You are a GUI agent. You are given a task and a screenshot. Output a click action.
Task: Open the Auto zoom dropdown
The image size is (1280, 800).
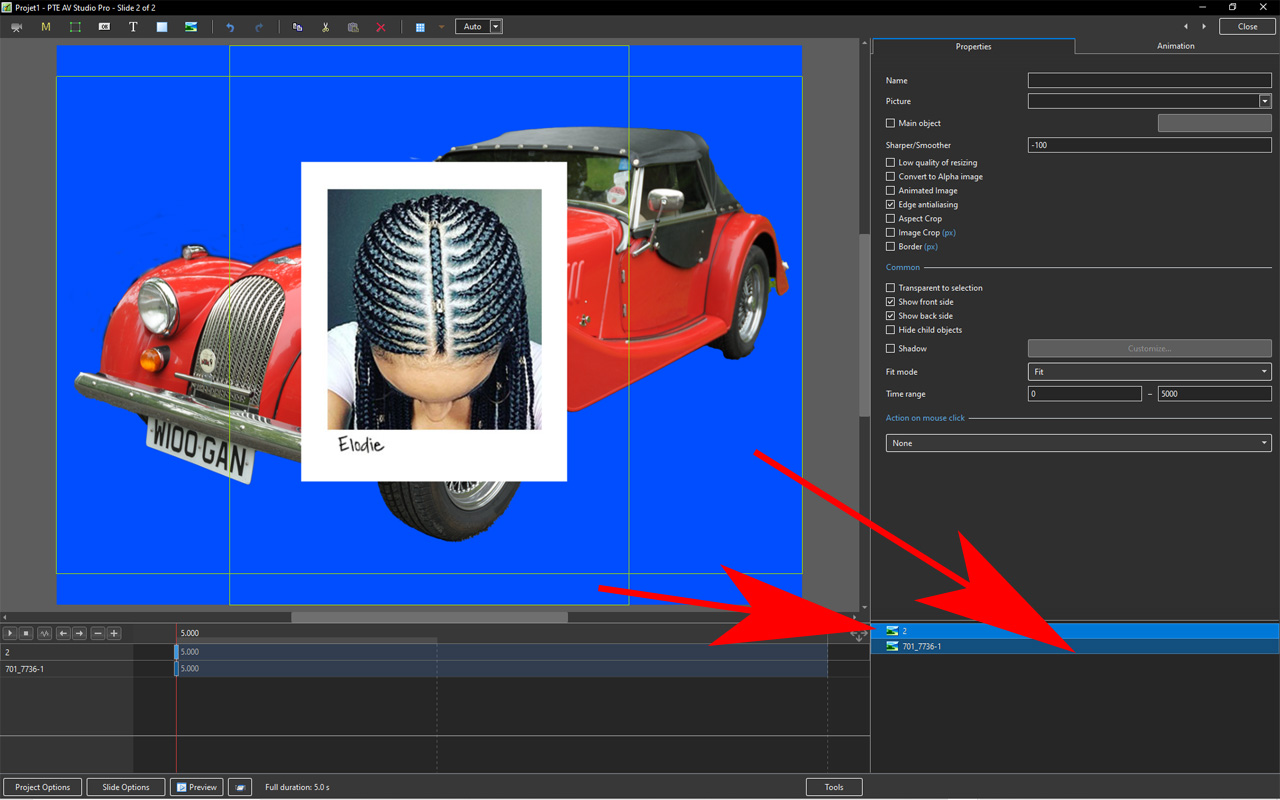click(x=496, y=27)
